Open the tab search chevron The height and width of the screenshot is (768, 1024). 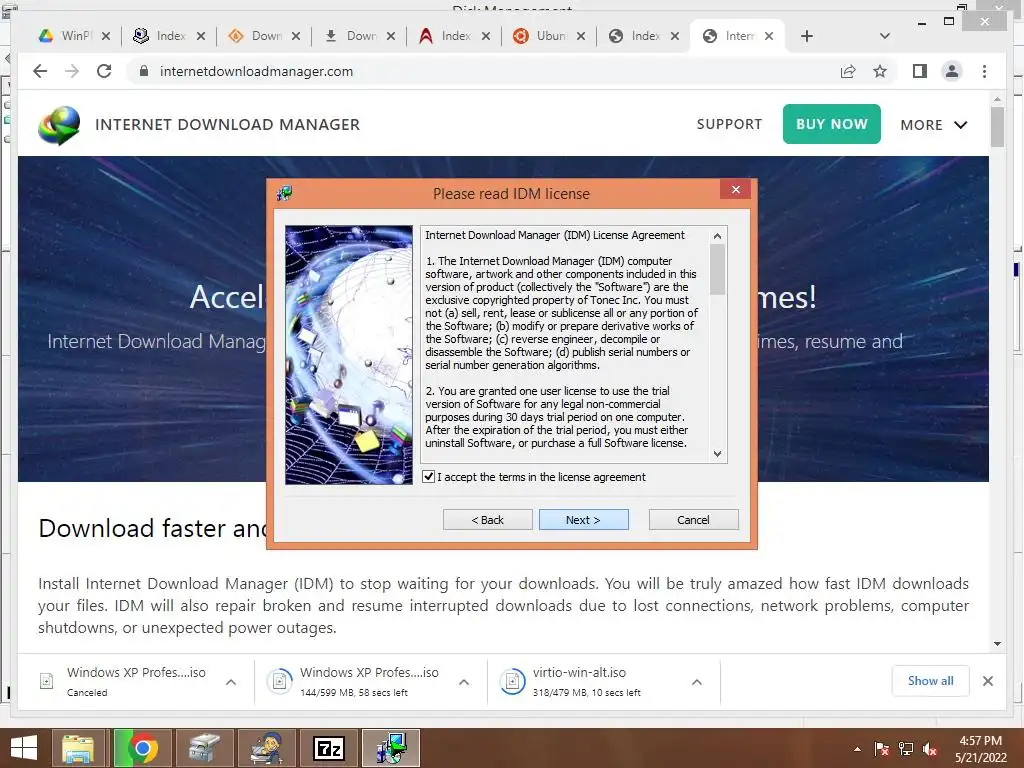(x=885, y=36)
